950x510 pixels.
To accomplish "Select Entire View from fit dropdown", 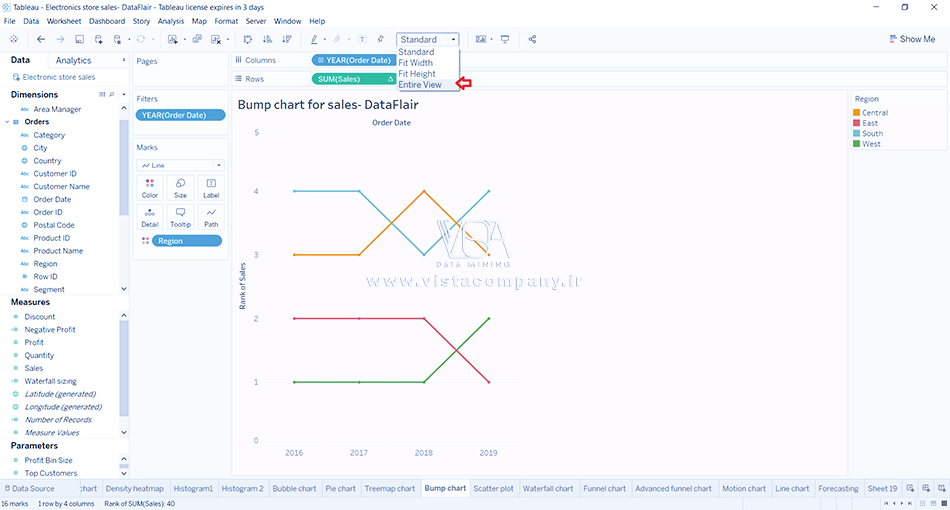I will 420,85.
